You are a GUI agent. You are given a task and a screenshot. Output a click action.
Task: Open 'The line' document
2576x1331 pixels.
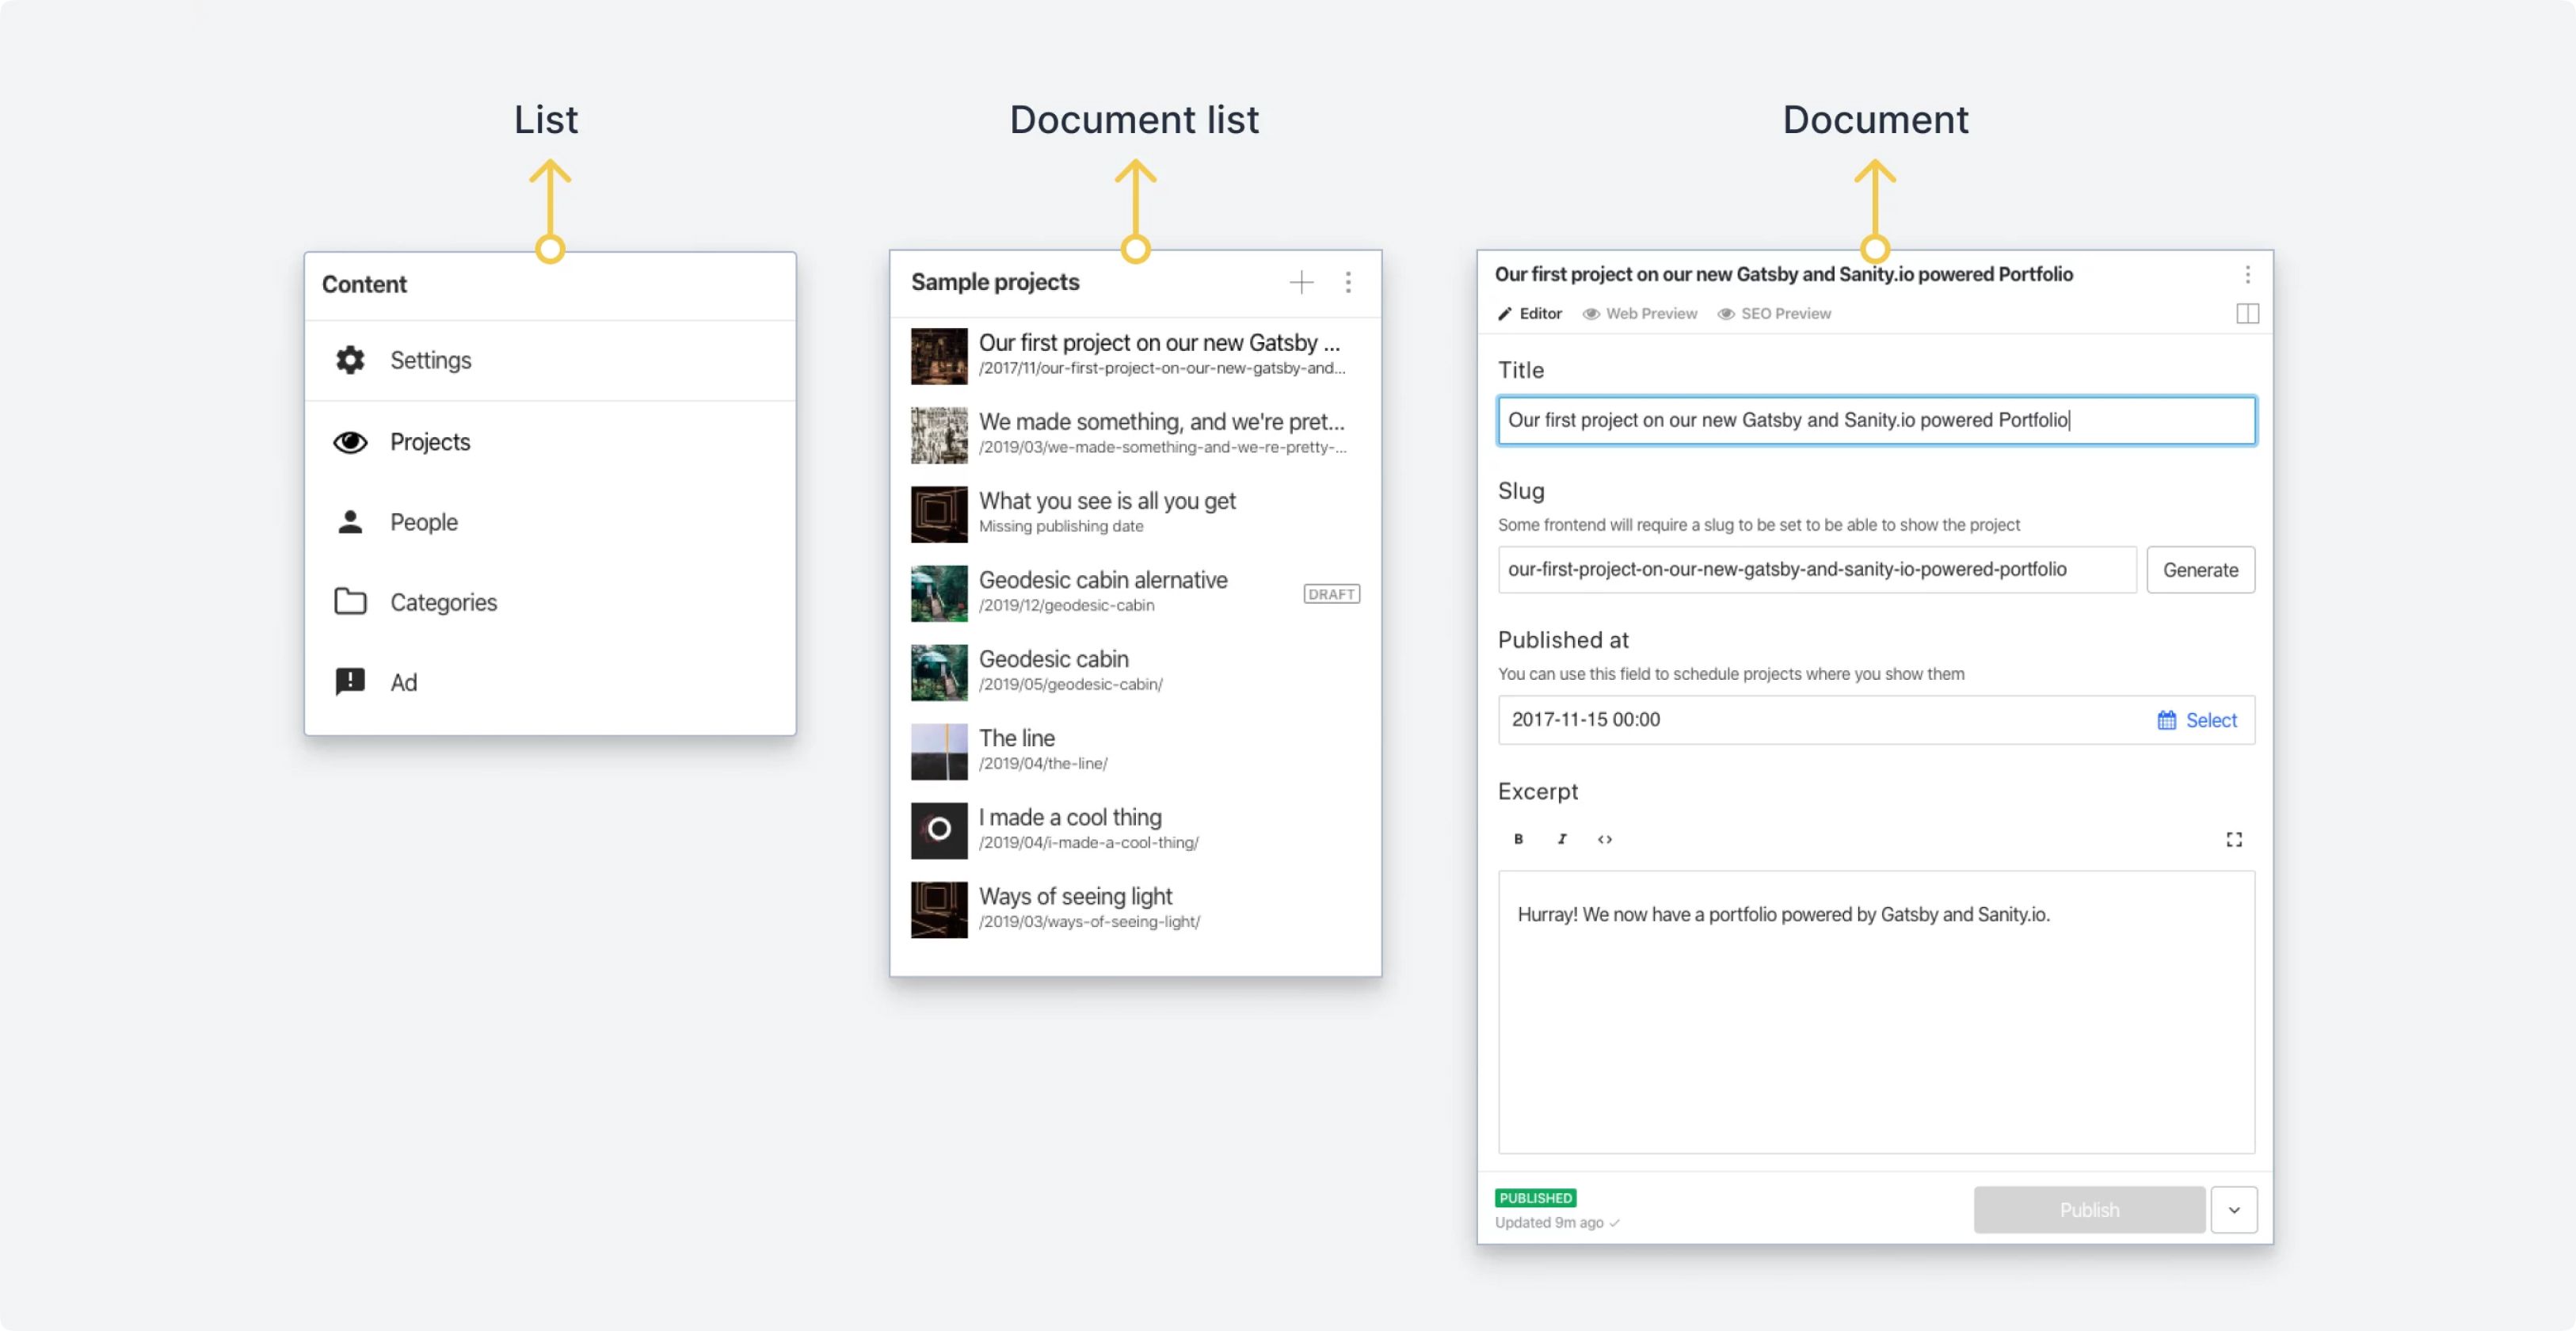coord(1135,751)
